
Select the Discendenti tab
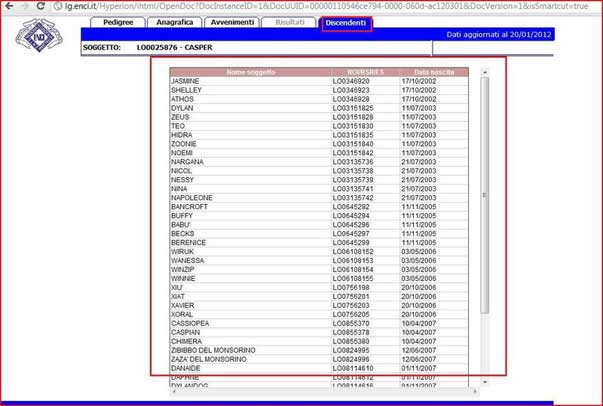point(346,22)
